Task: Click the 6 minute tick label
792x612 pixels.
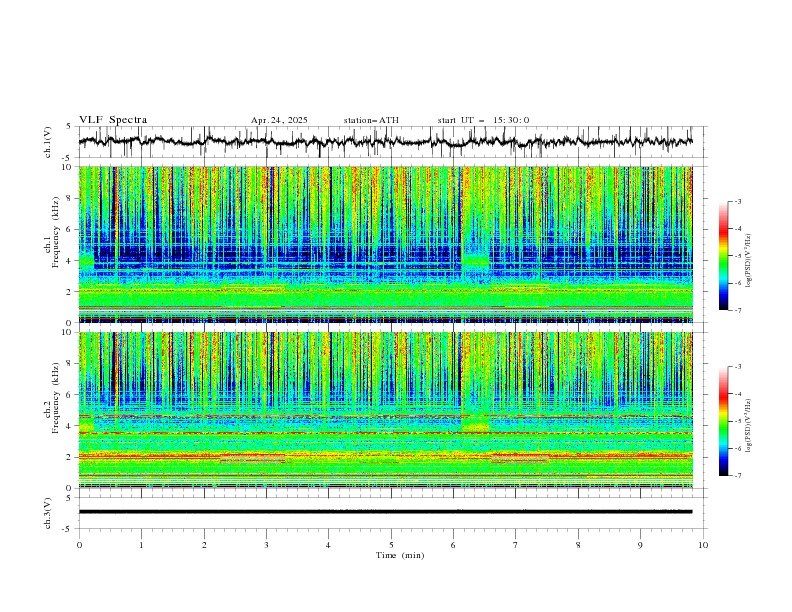Action: 453,545
